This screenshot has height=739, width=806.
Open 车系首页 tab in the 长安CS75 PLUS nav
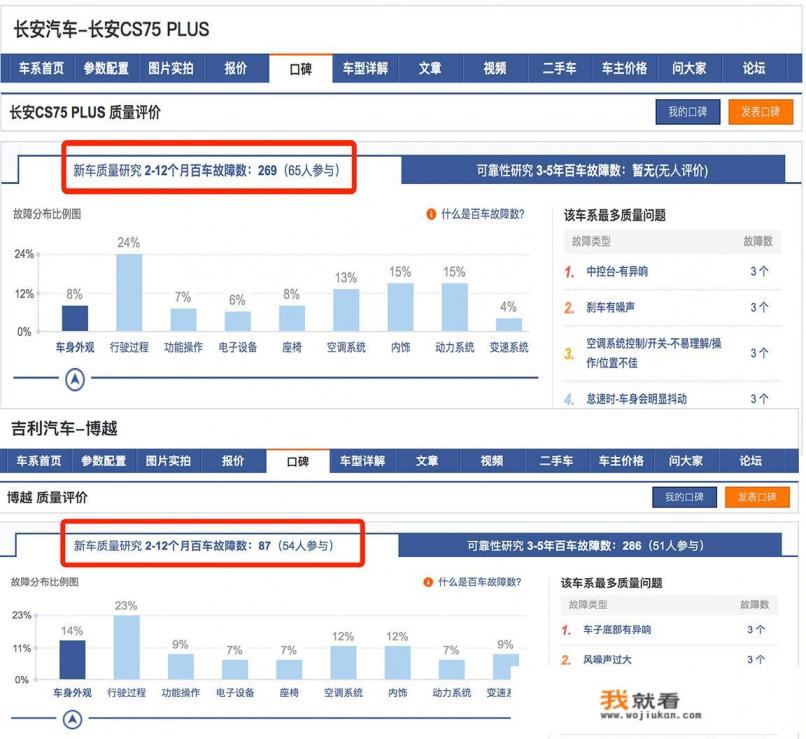pyautogui.click(x=41, y=68)
